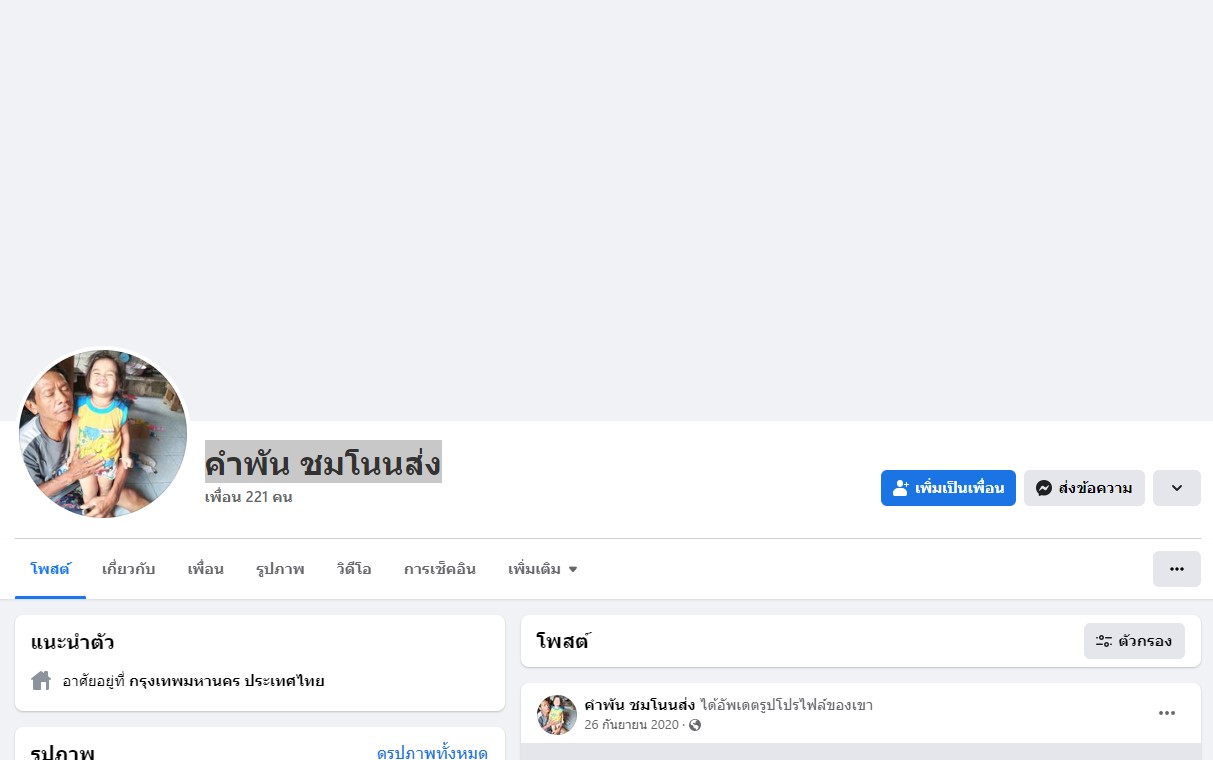Expand the เพิ่มเติม dropdown tab

[x=543, y=569]
